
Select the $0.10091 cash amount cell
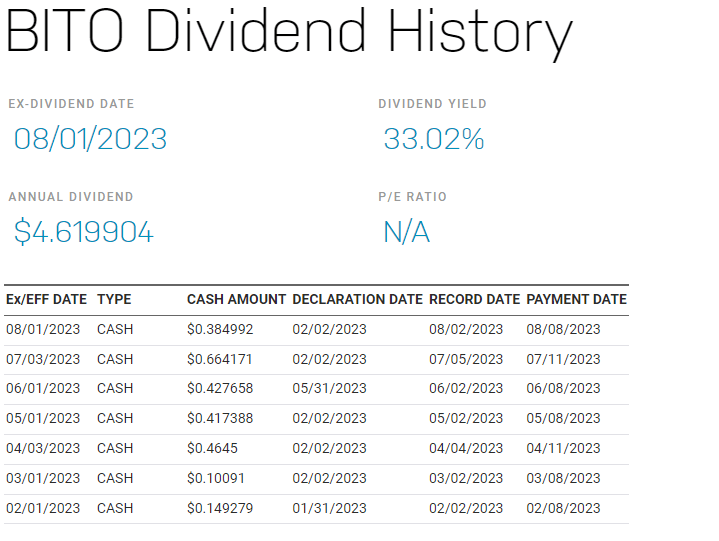[216, 479]
